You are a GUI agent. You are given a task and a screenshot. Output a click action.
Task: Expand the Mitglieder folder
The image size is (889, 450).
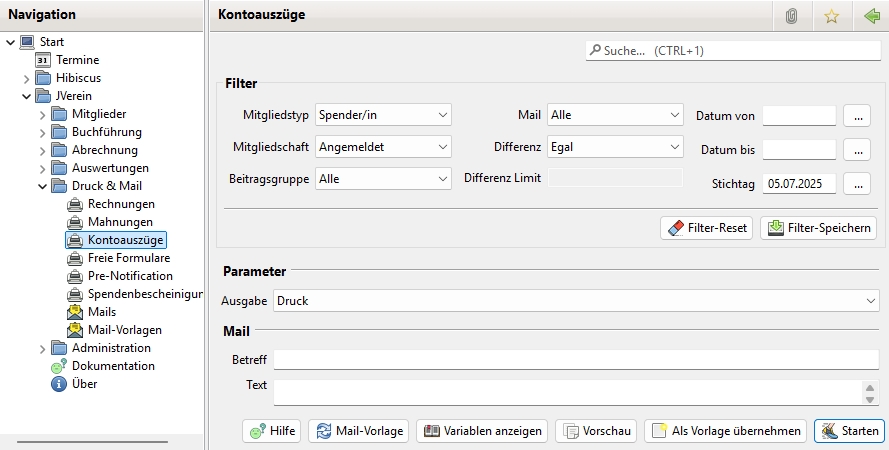[x=43, y=114]
